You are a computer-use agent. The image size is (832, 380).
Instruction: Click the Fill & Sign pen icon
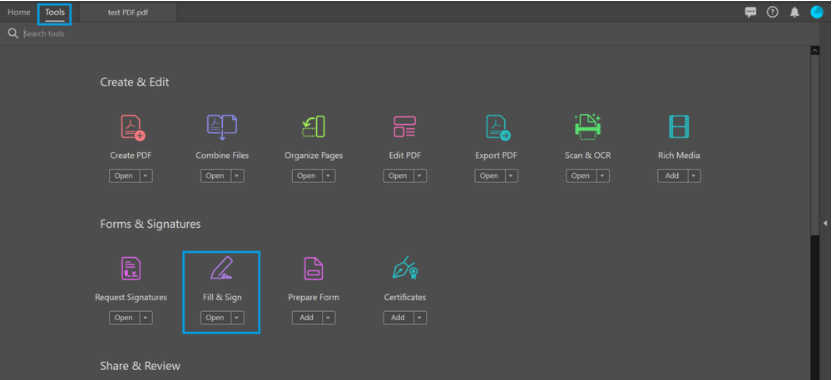(222, 268)
